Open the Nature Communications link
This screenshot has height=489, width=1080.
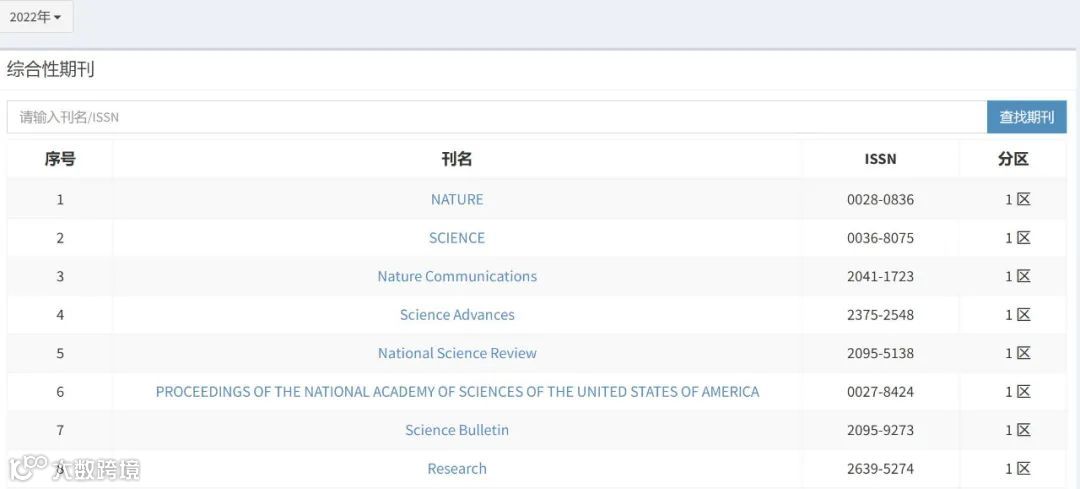(x=457, y=276)
